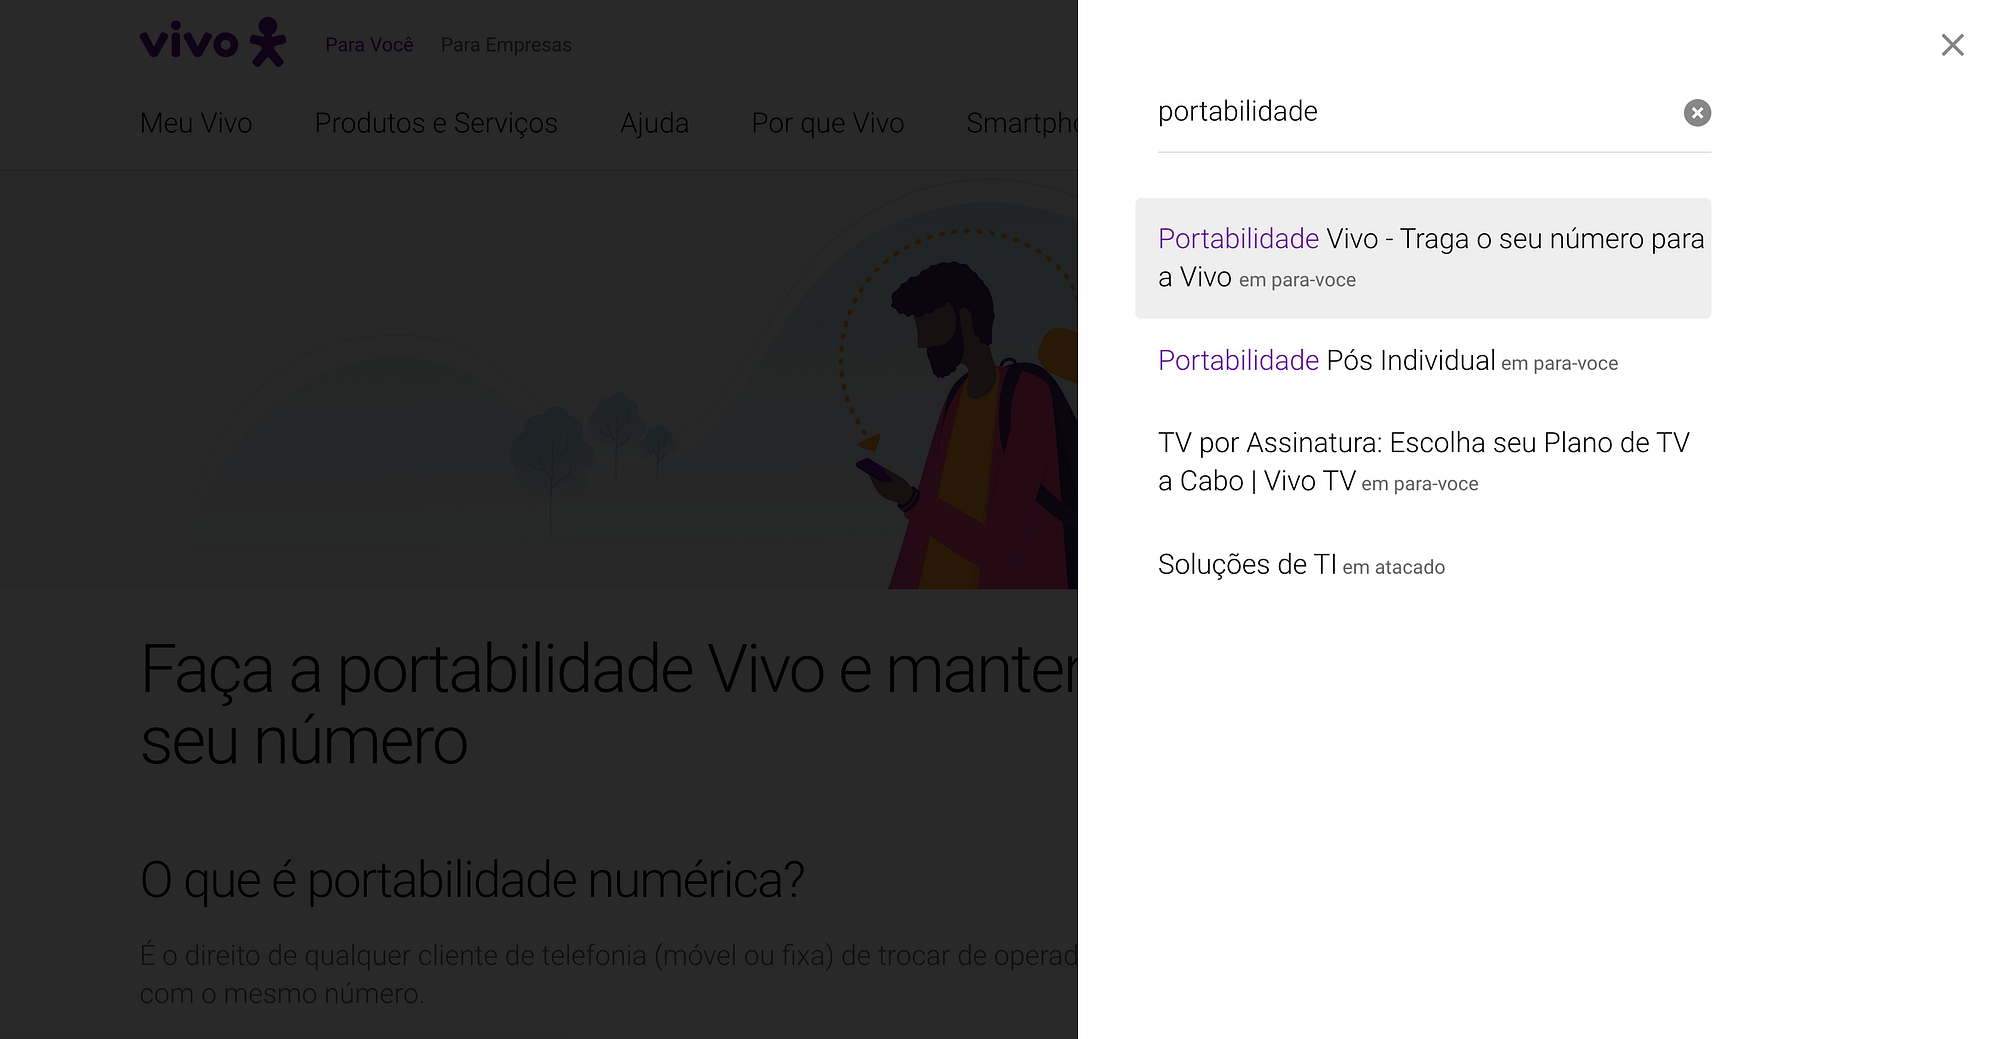Switch to the Para Empresas tab

click(506, 45)
